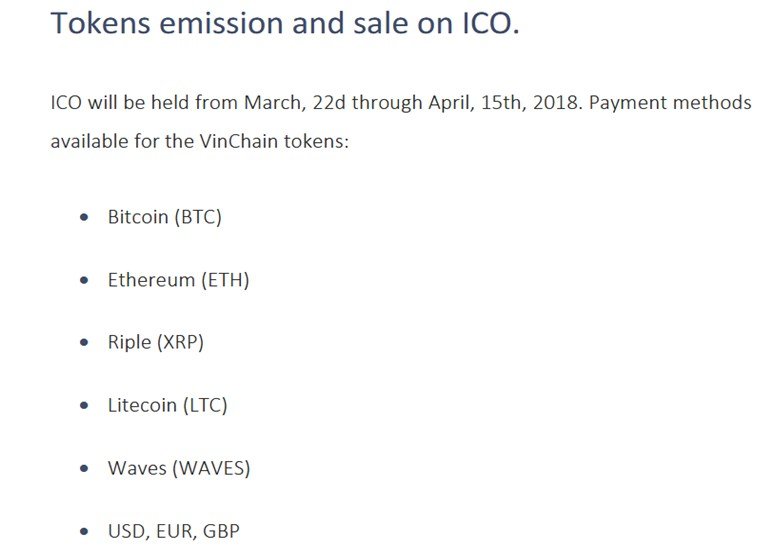This screenshot has width=780, height=556.
Task: Click the bullet point before Waves
Action: pos(85,469)
